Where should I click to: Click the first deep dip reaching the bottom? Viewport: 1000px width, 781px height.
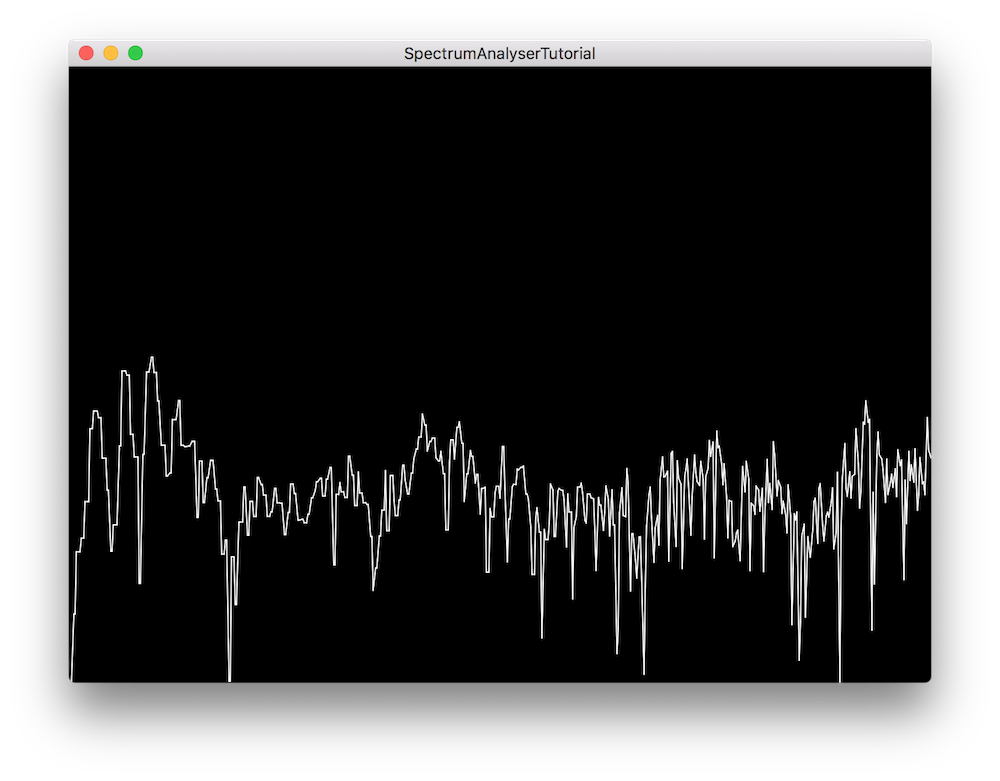[229, 679]
